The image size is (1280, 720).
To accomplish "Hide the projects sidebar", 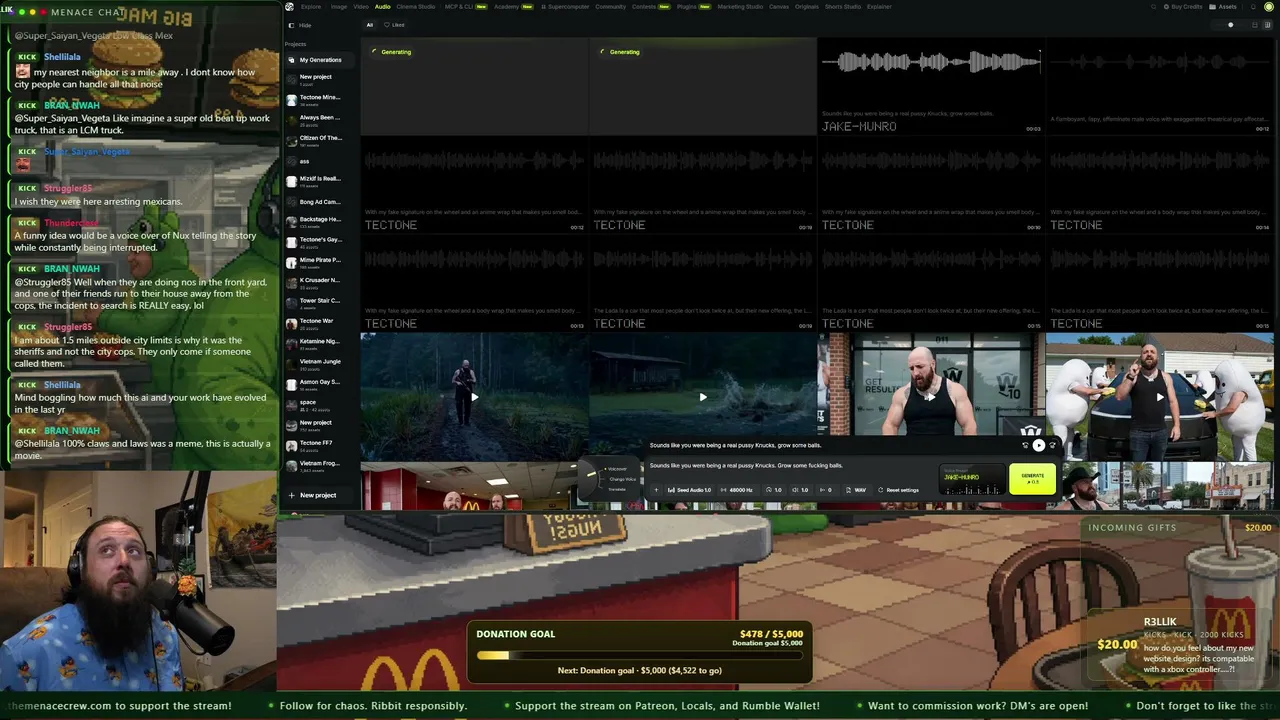I will [x=301, y=25].
